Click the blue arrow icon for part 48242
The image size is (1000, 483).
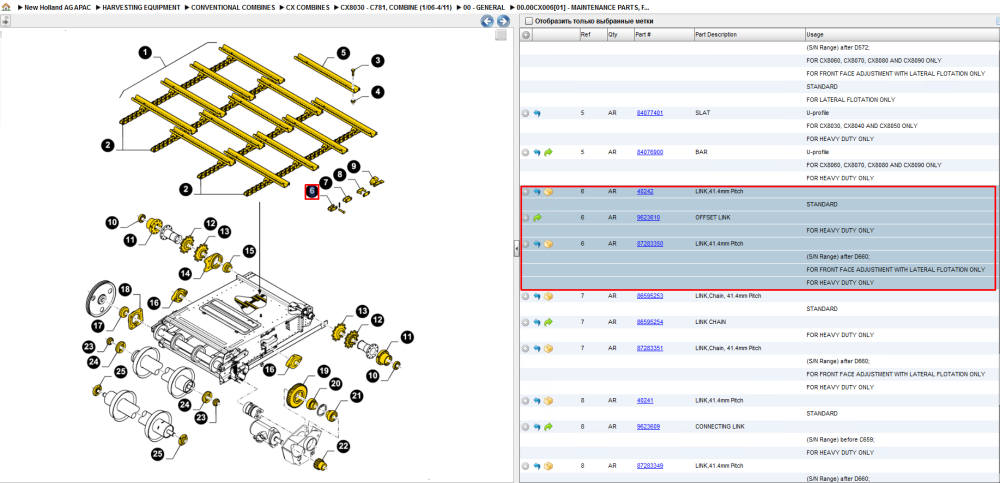point(537,191)
